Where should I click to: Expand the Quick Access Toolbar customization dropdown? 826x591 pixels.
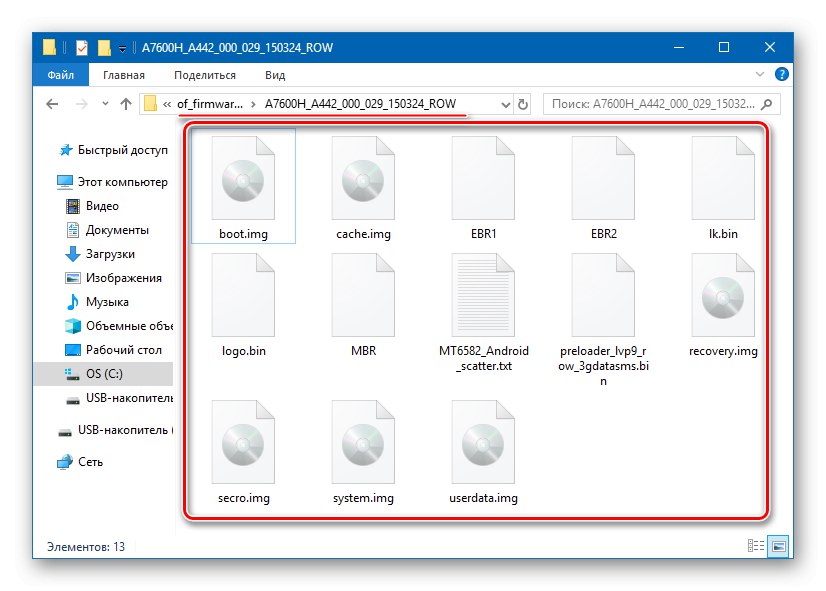tap(122, 47)
